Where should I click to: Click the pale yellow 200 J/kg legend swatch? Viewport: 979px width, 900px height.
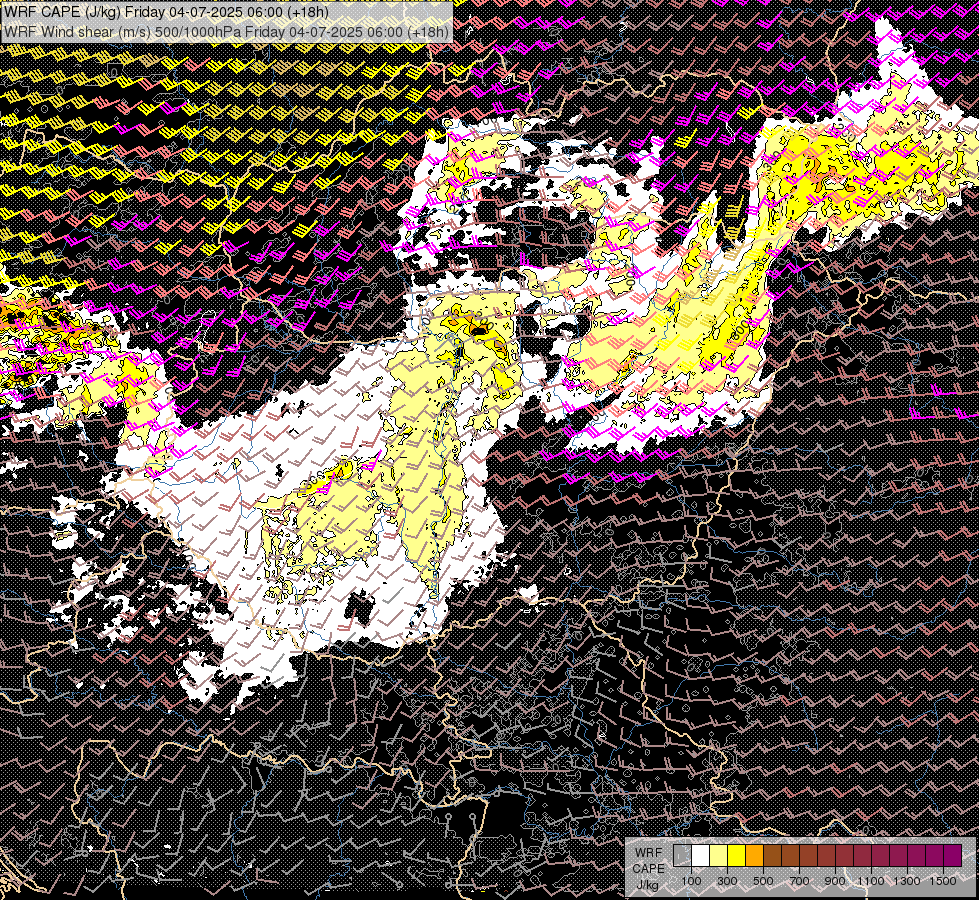[719, 855]
